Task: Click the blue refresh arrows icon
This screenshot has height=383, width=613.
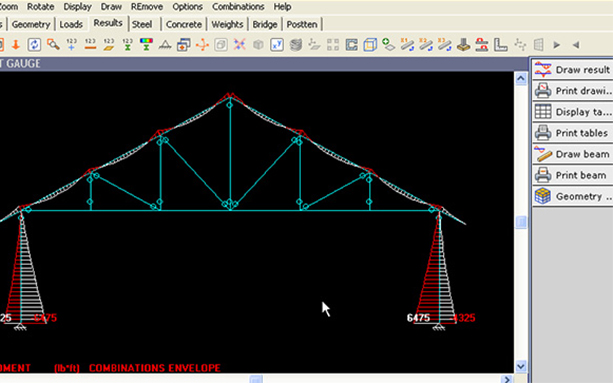Action: click(34, 45)
